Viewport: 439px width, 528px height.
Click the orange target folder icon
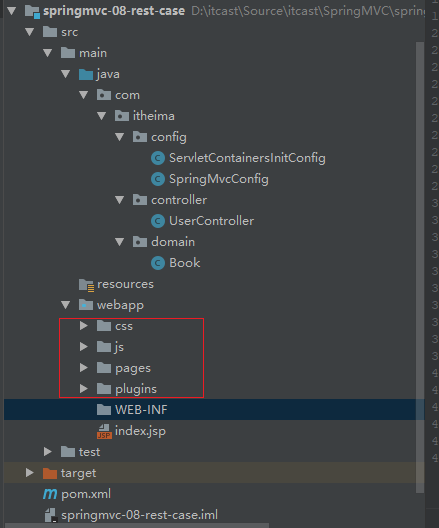pyautogui.click(x=50, y=473)
